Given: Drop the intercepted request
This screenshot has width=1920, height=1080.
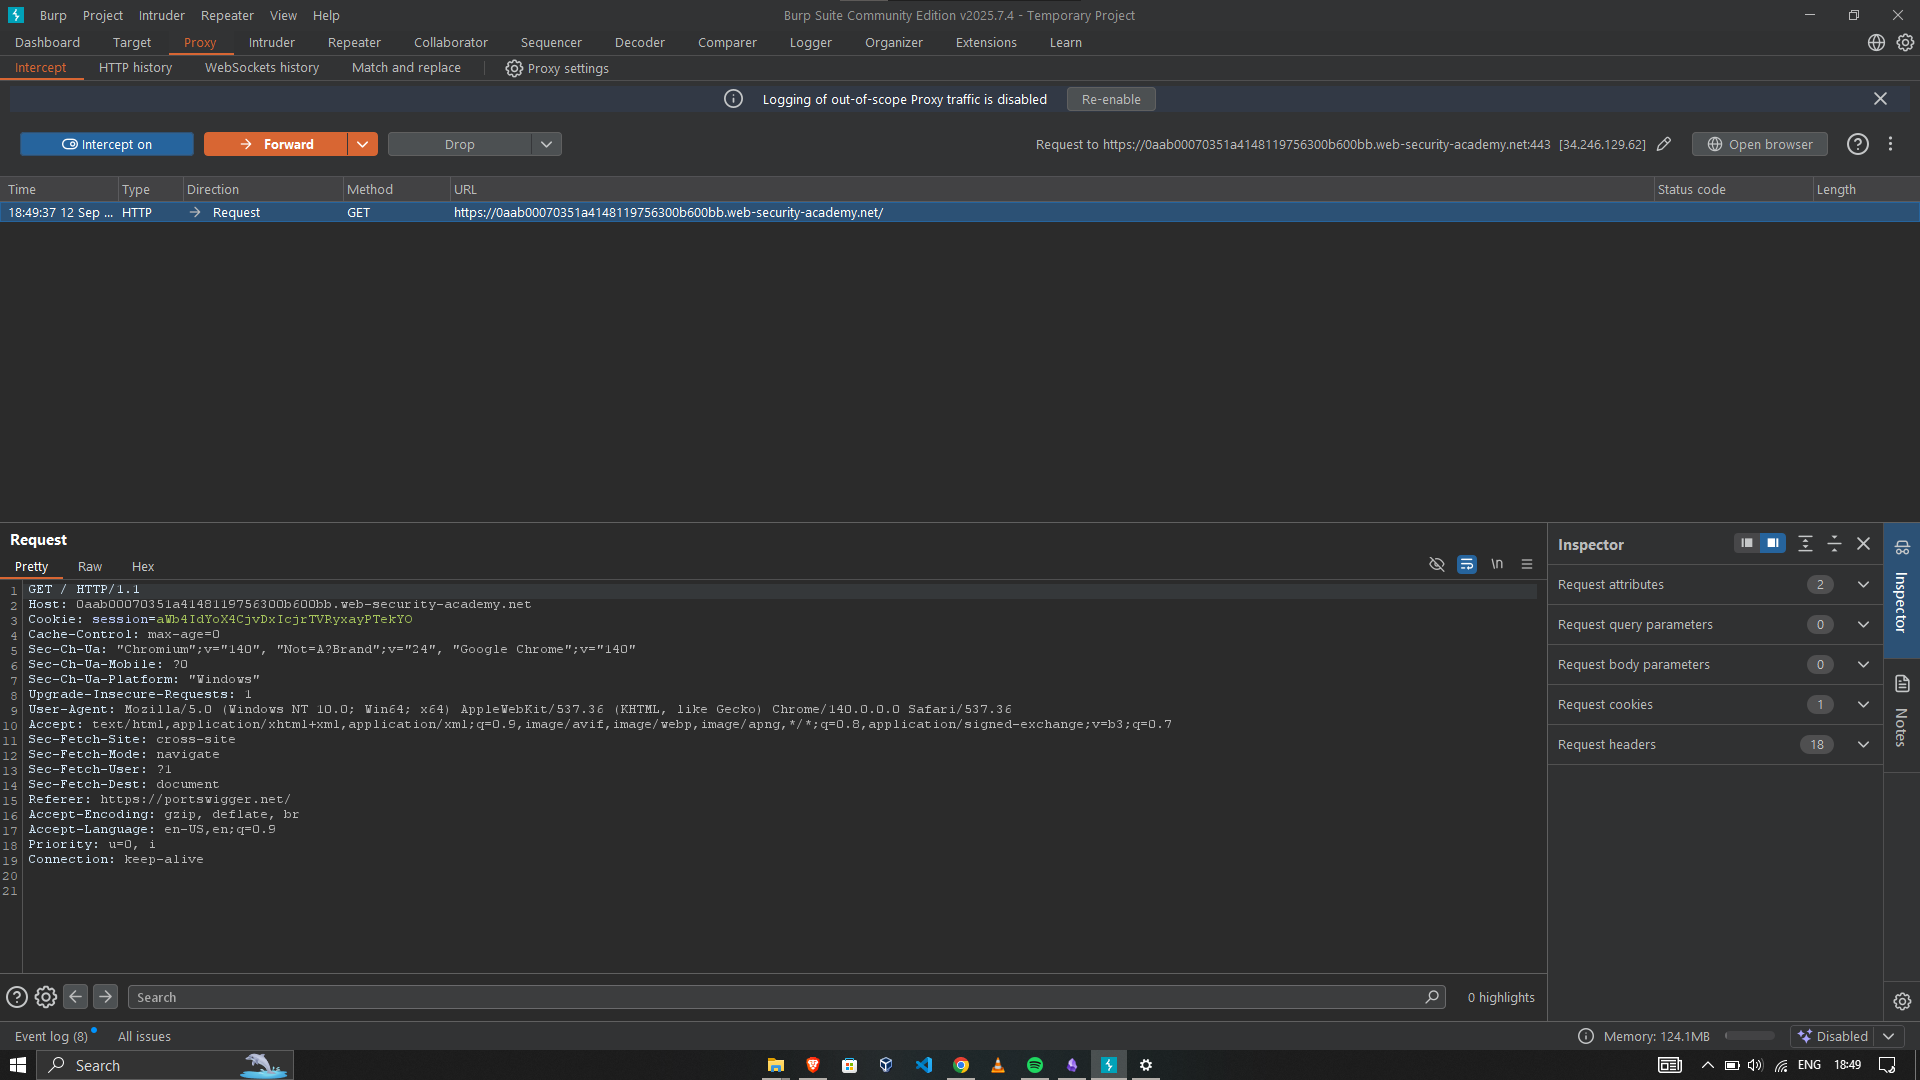Looking at the screenshot, I should pyautogui.click(x=460, y=144).
